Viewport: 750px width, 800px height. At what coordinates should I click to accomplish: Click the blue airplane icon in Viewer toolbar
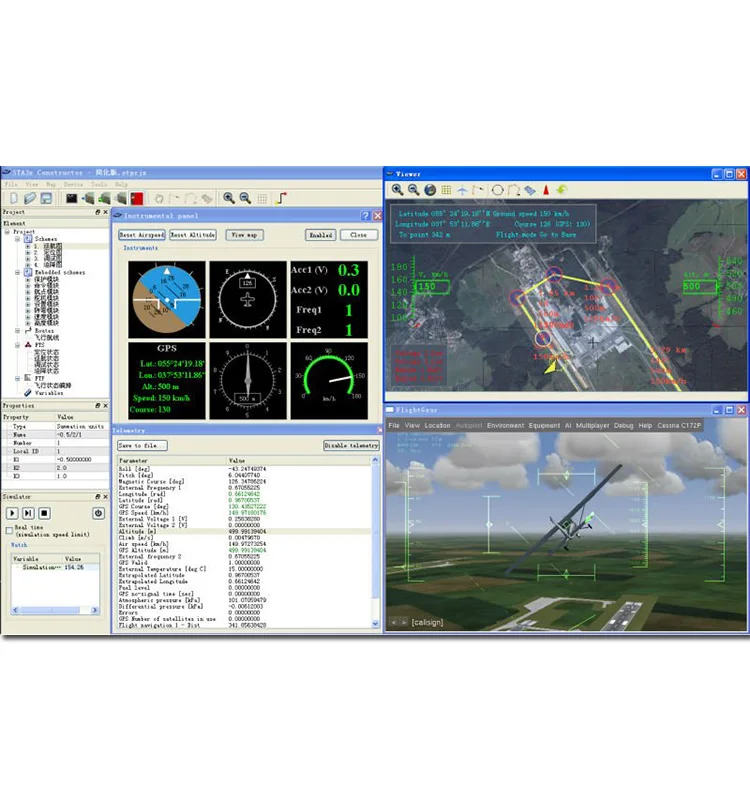[x=462, y=190]
